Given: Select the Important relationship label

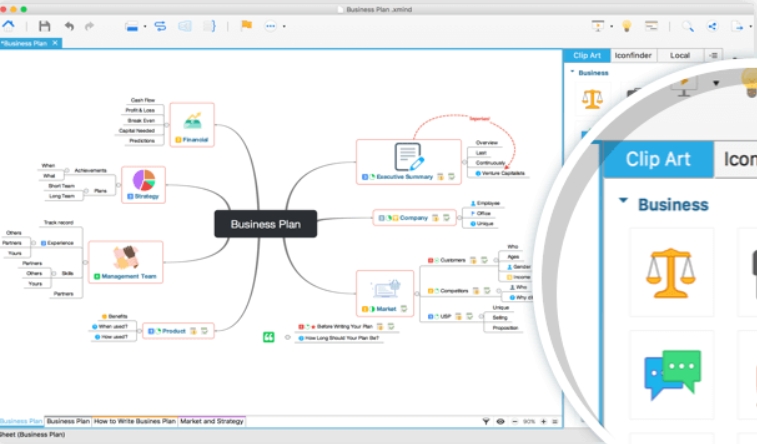Looking at the screenshot, I should tap(479, 119).
